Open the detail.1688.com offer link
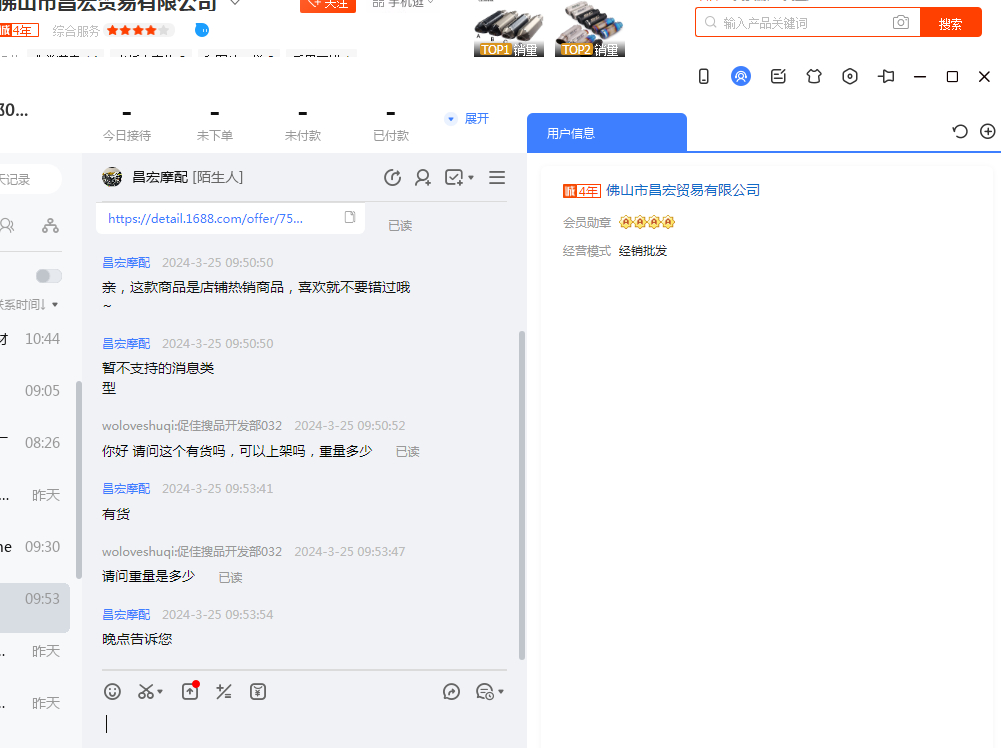Image resolution: width=1001 pixels, height=748 pixels. [206, 218]
